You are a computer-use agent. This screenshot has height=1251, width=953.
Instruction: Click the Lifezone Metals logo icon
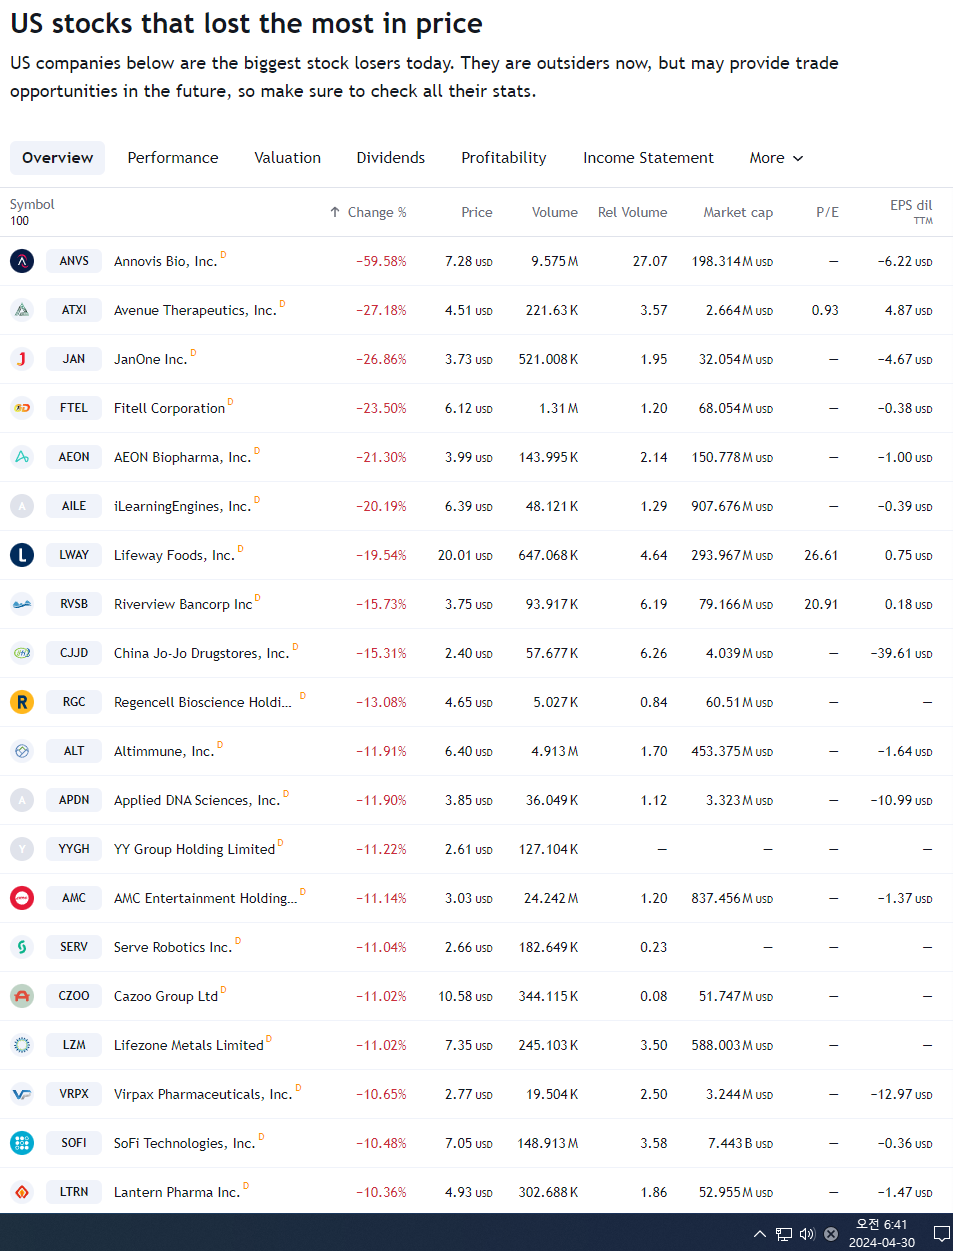[22, 1045]
